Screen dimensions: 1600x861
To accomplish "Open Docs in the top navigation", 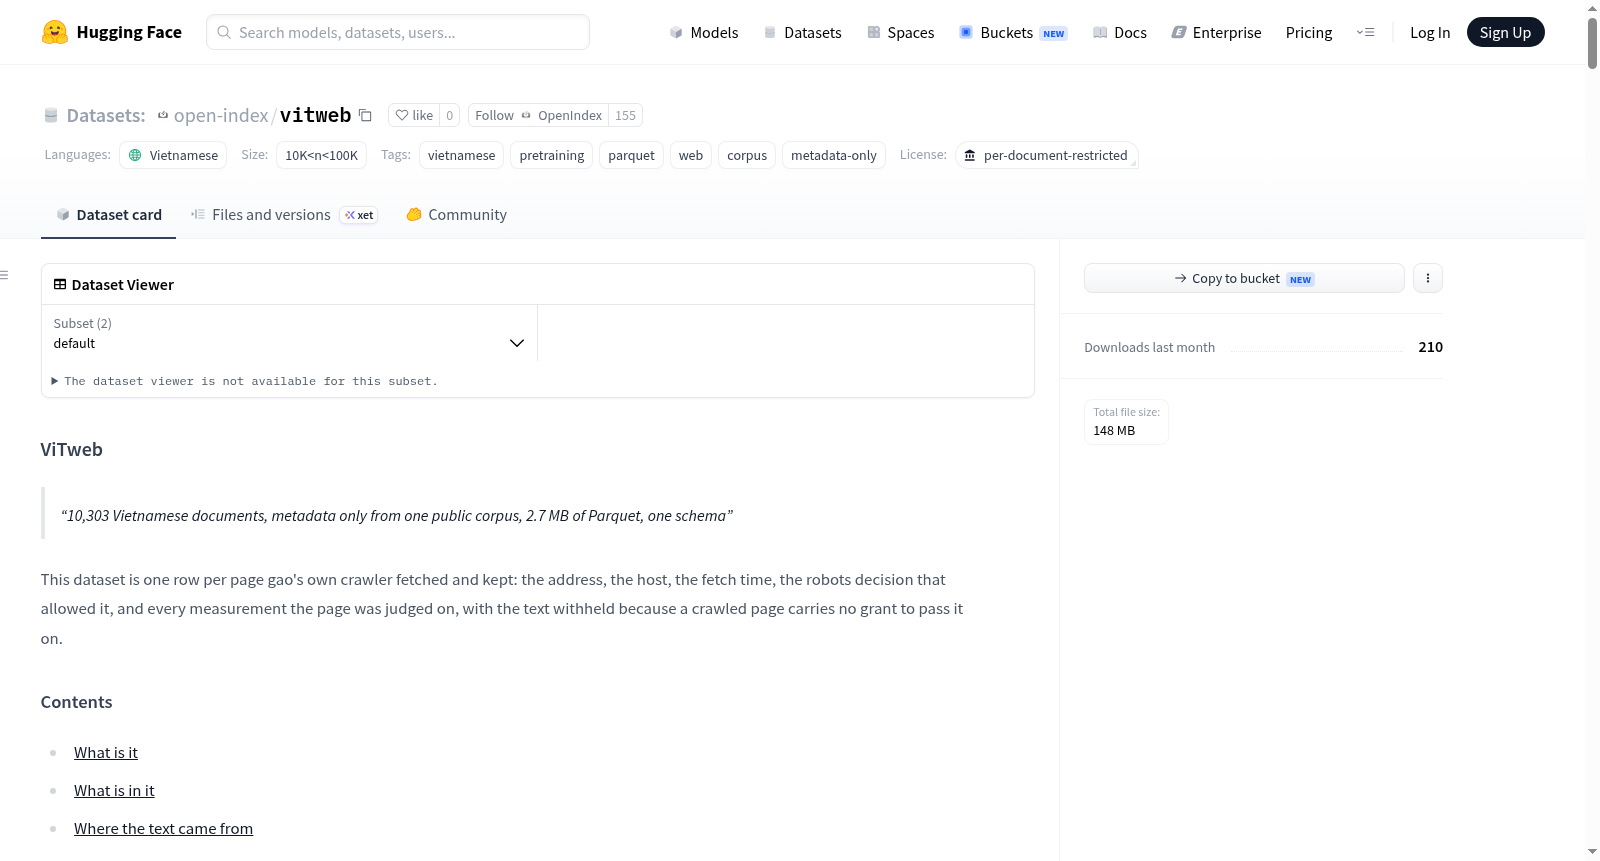I will (x=1120, y=32).
